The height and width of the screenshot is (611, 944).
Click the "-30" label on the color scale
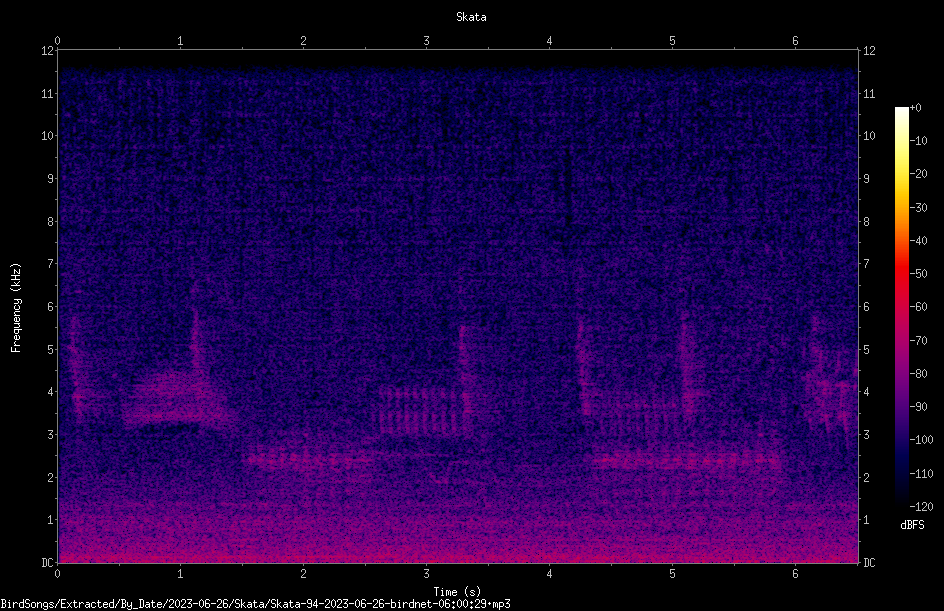[x=918, y=208]
